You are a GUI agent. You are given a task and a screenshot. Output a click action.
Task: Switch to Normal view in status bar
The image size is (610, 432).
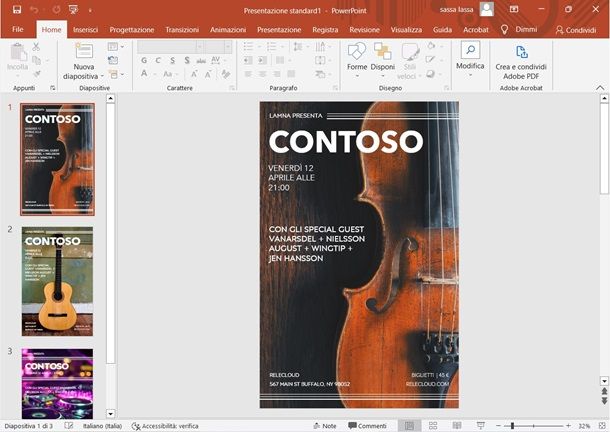tap(411, 425)
